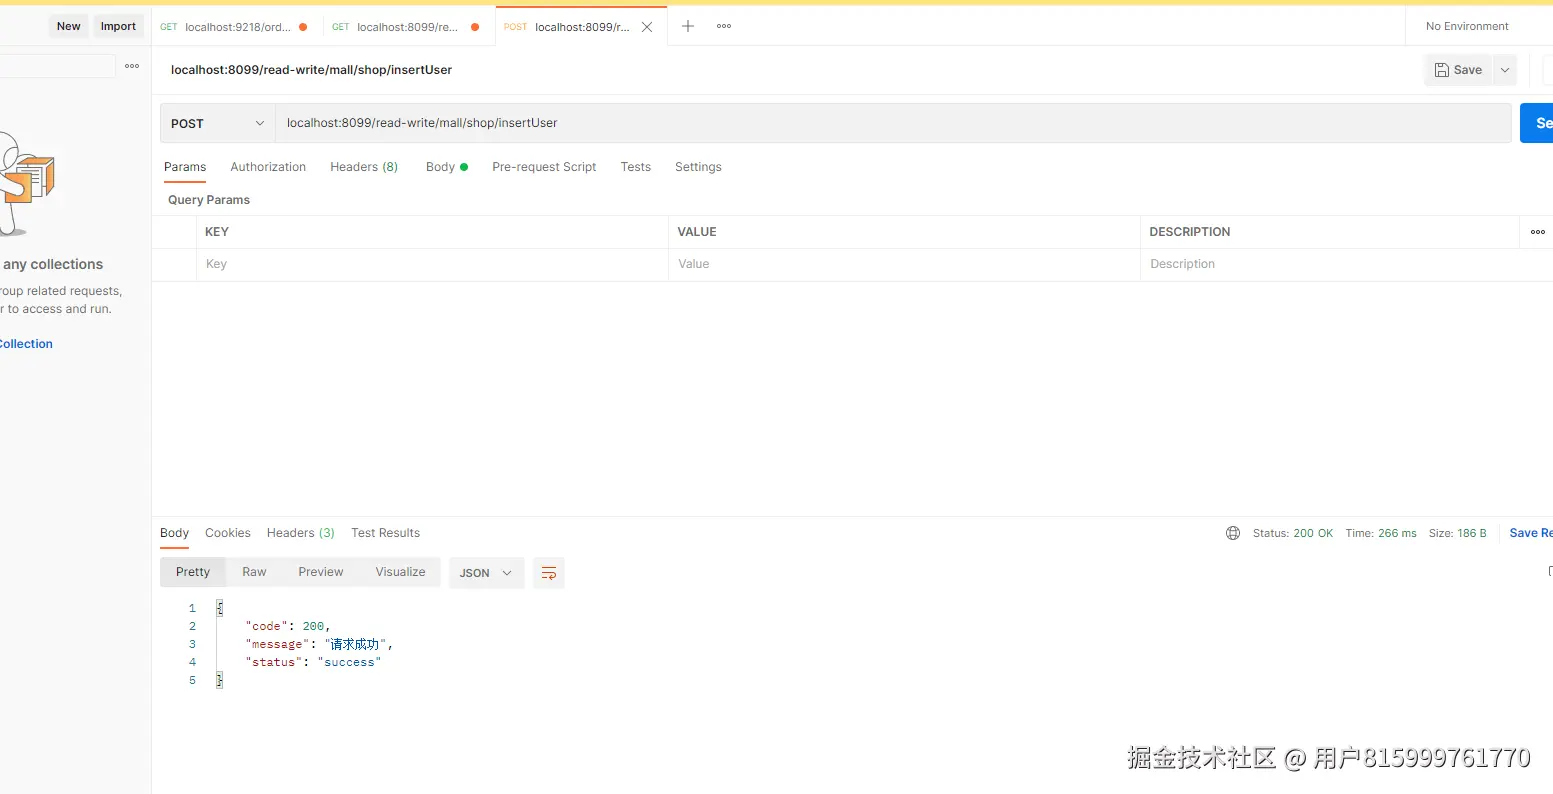
Task: Click the request title localhost:8099/read-write/mall/shop/insertUser
Action: 311,70
